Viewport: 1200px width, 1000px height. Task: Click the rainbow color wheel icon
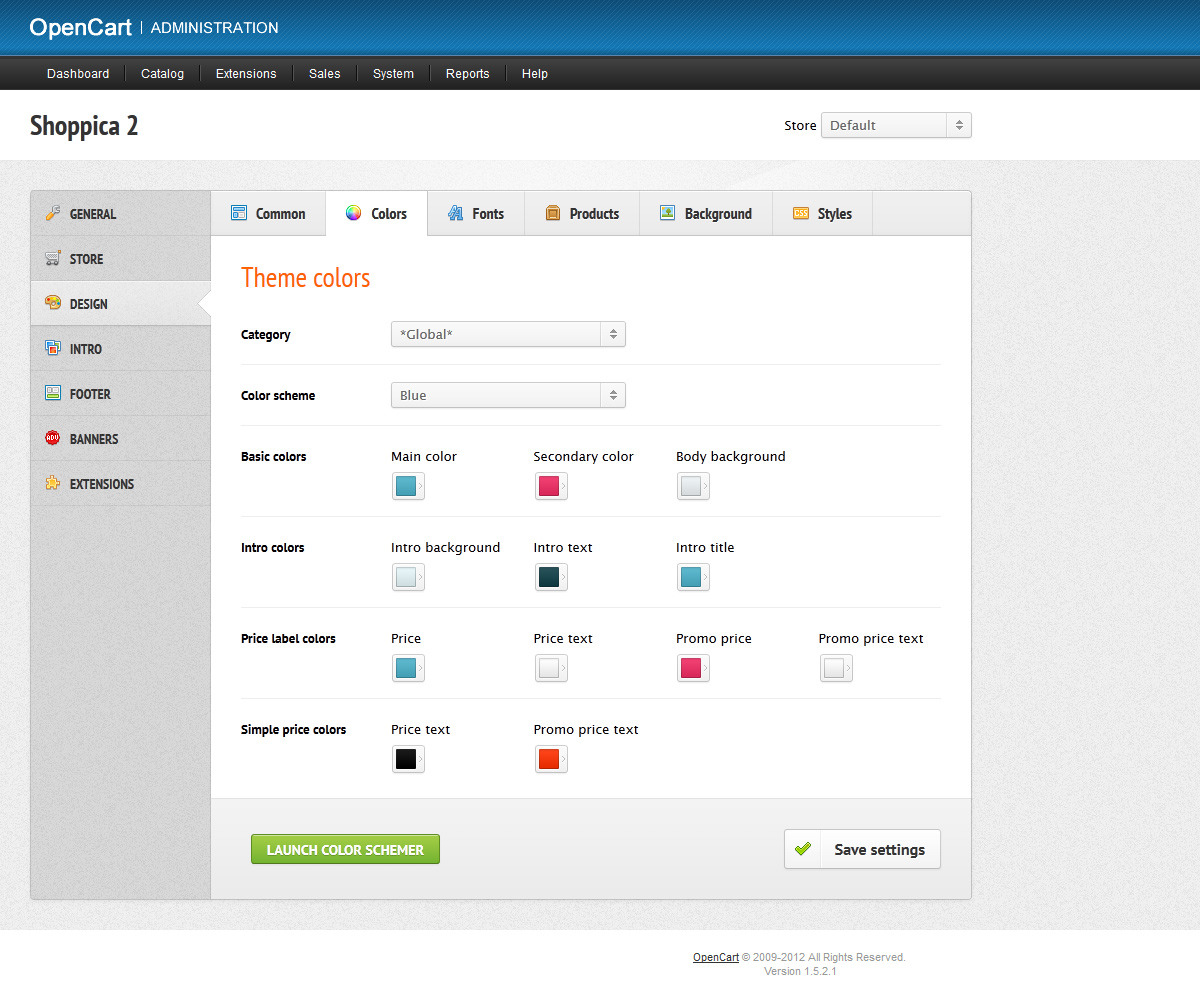(x=353, y=213)
